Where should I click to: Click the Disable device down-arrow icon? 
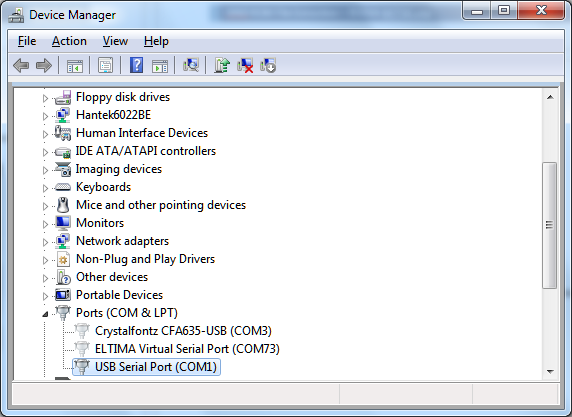coord(268,66)
